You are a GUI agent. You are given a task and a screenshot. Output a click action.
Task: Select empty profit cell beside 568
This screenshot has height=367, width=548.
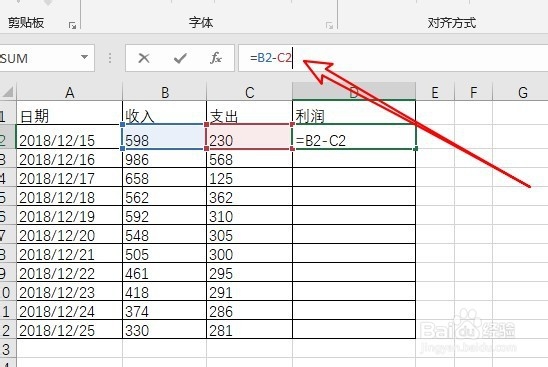(x=354, y=158)
